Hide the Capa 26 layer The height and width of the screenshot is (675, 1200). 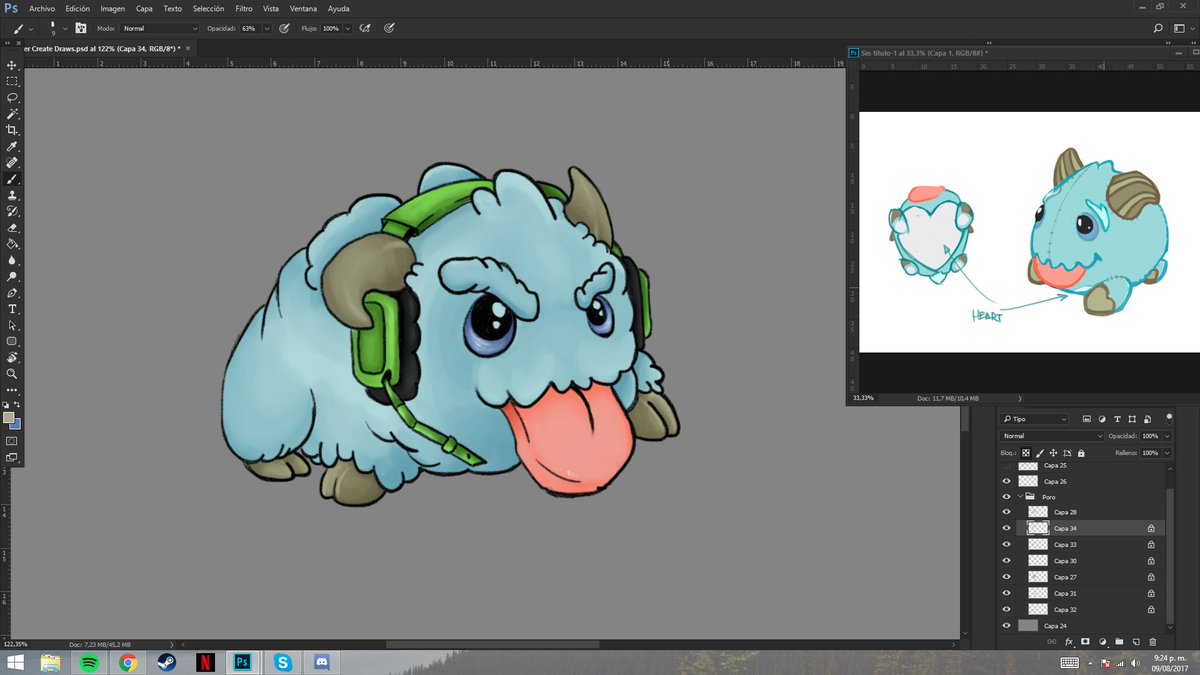coord(1006,480)
